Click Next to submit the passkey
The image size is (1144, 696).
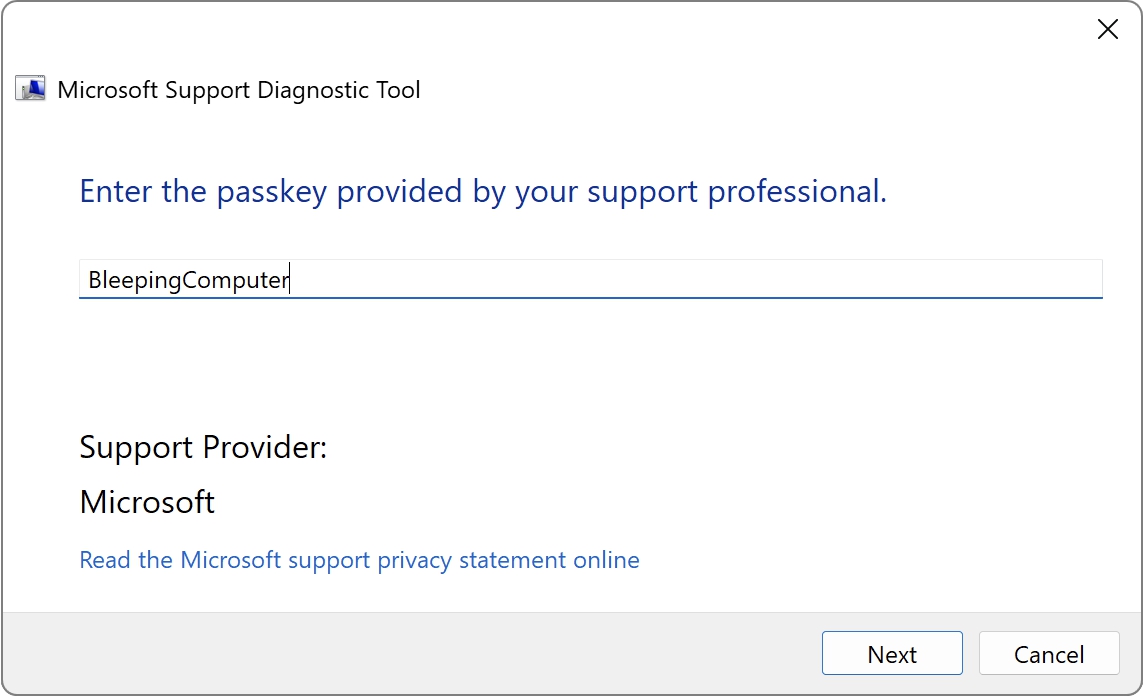point(892,654)
